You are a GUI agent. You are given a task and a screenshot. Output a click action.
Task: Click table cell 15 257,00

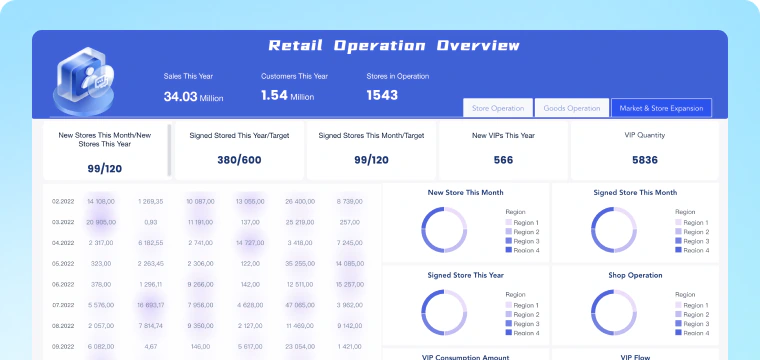click(x=349, y=284)
